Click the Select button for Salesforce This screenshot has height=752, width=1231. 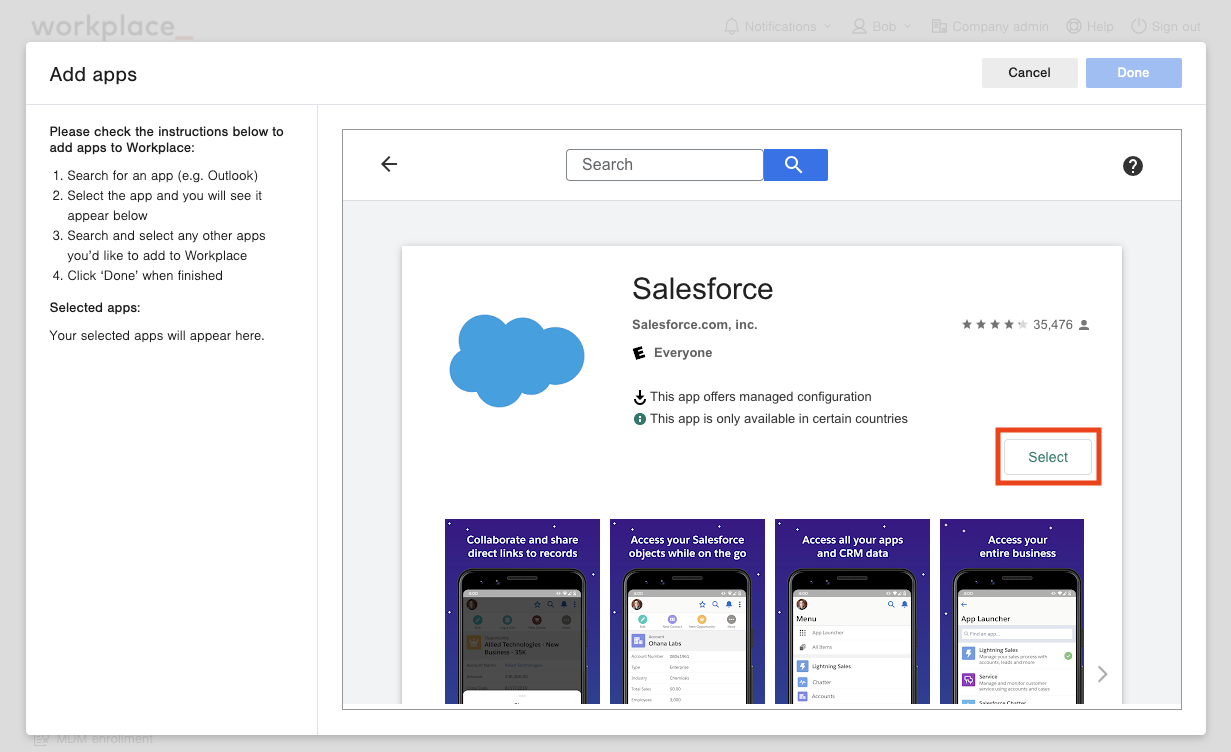1048,457
